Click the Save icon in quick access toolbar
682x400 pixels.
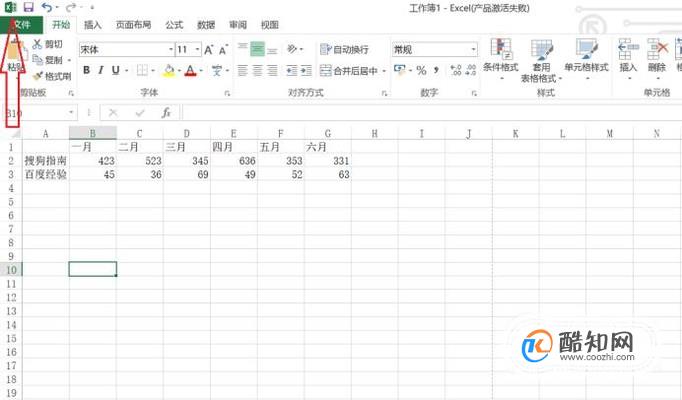click(x=28, y=7)
